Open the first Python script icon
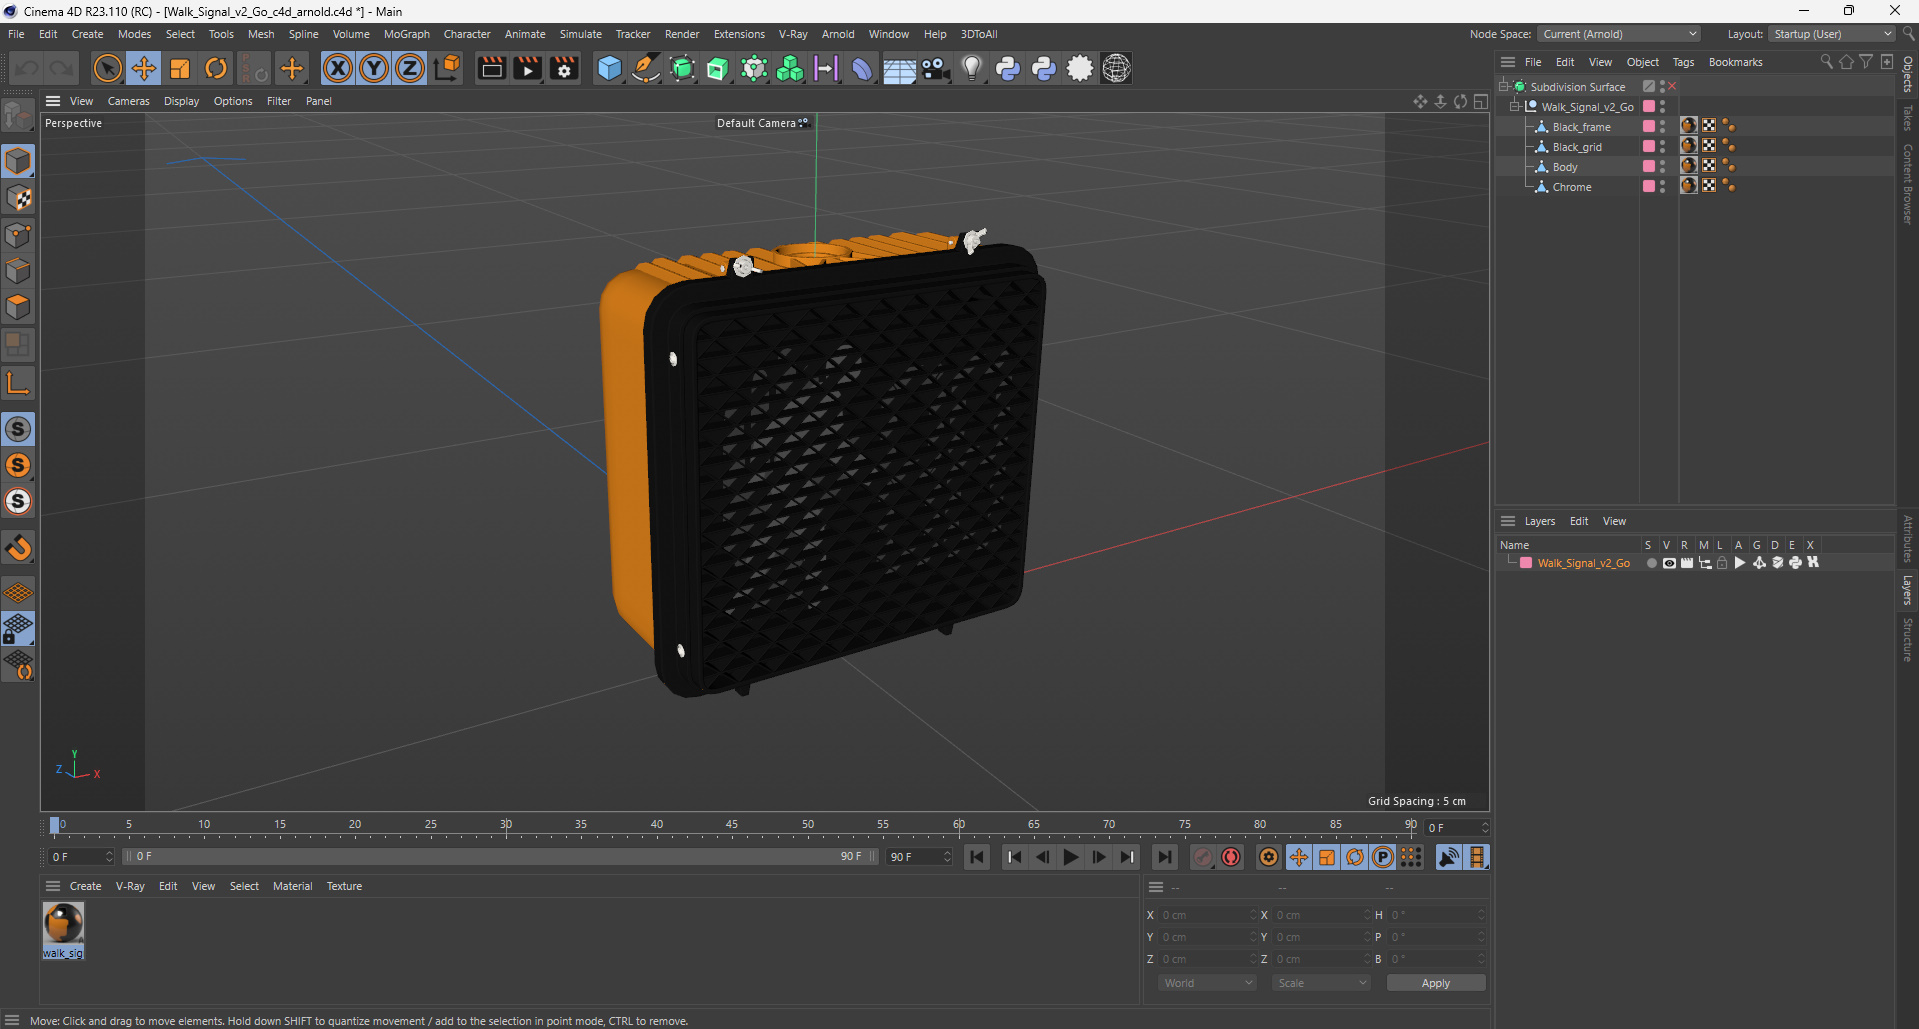The image size is (1919, 1029). click(x=1008, y=68)
